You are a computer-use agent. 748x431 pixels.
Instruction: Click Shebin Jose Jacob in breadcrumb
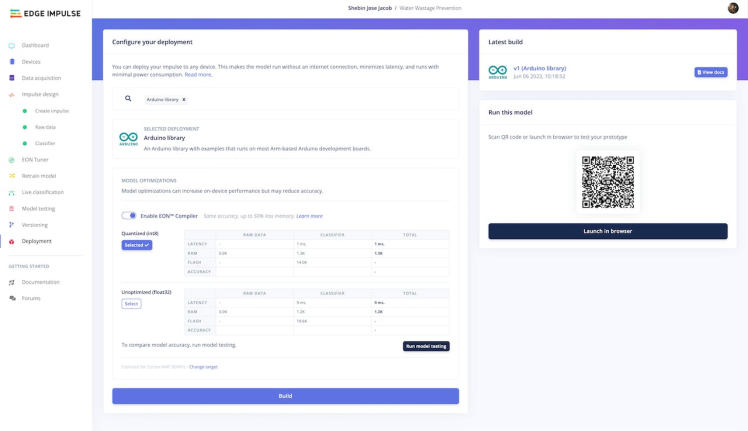pos(370,8)
